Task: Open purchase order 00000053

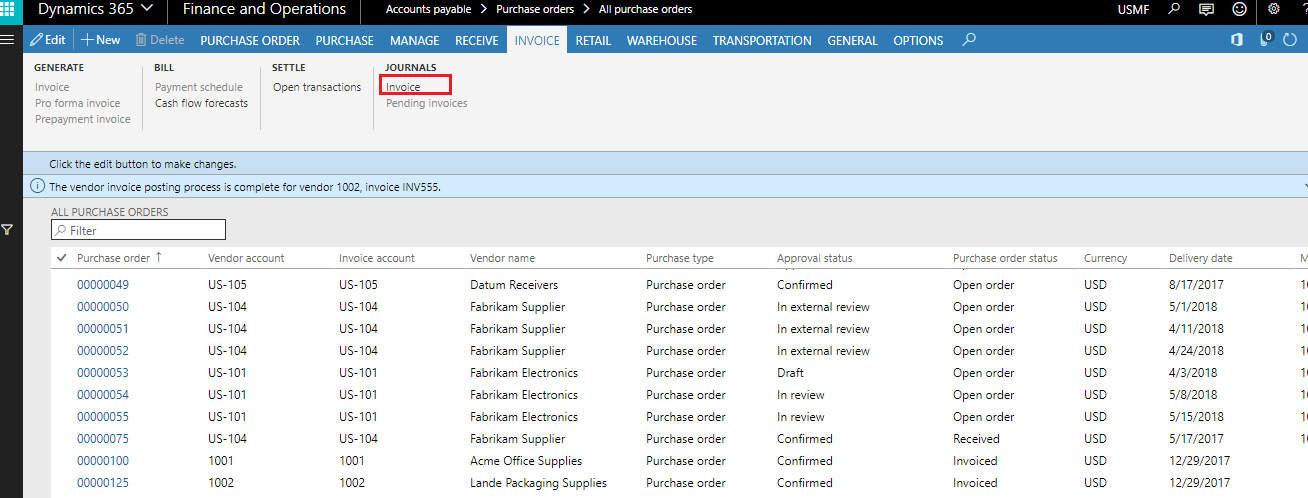Action: (x=103, y=373)
